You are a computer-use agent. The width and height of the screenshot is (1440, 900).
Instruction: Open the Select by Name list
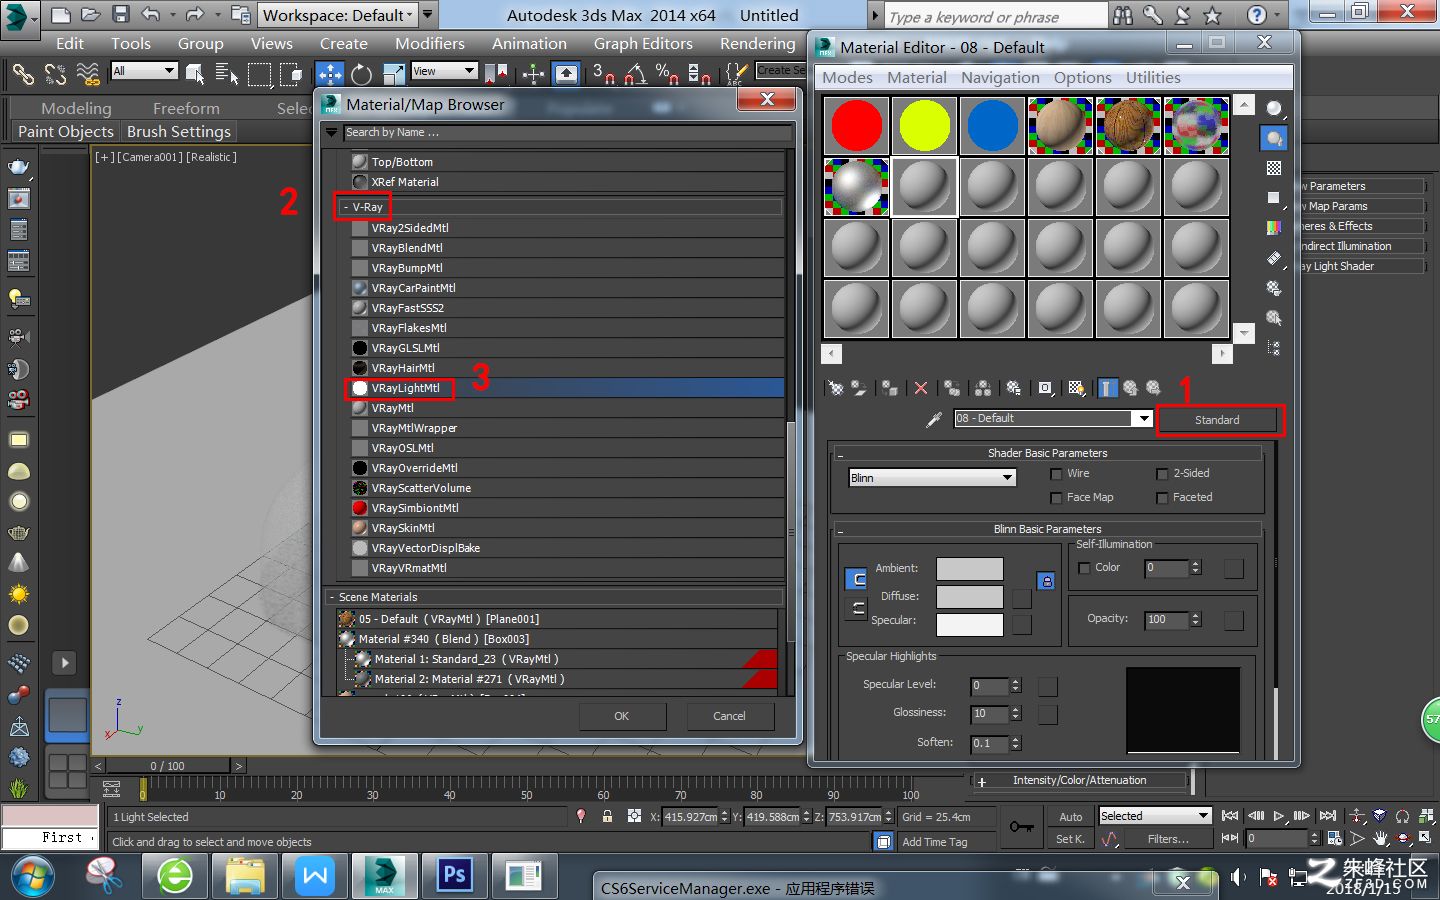click(x=227, y=74)
